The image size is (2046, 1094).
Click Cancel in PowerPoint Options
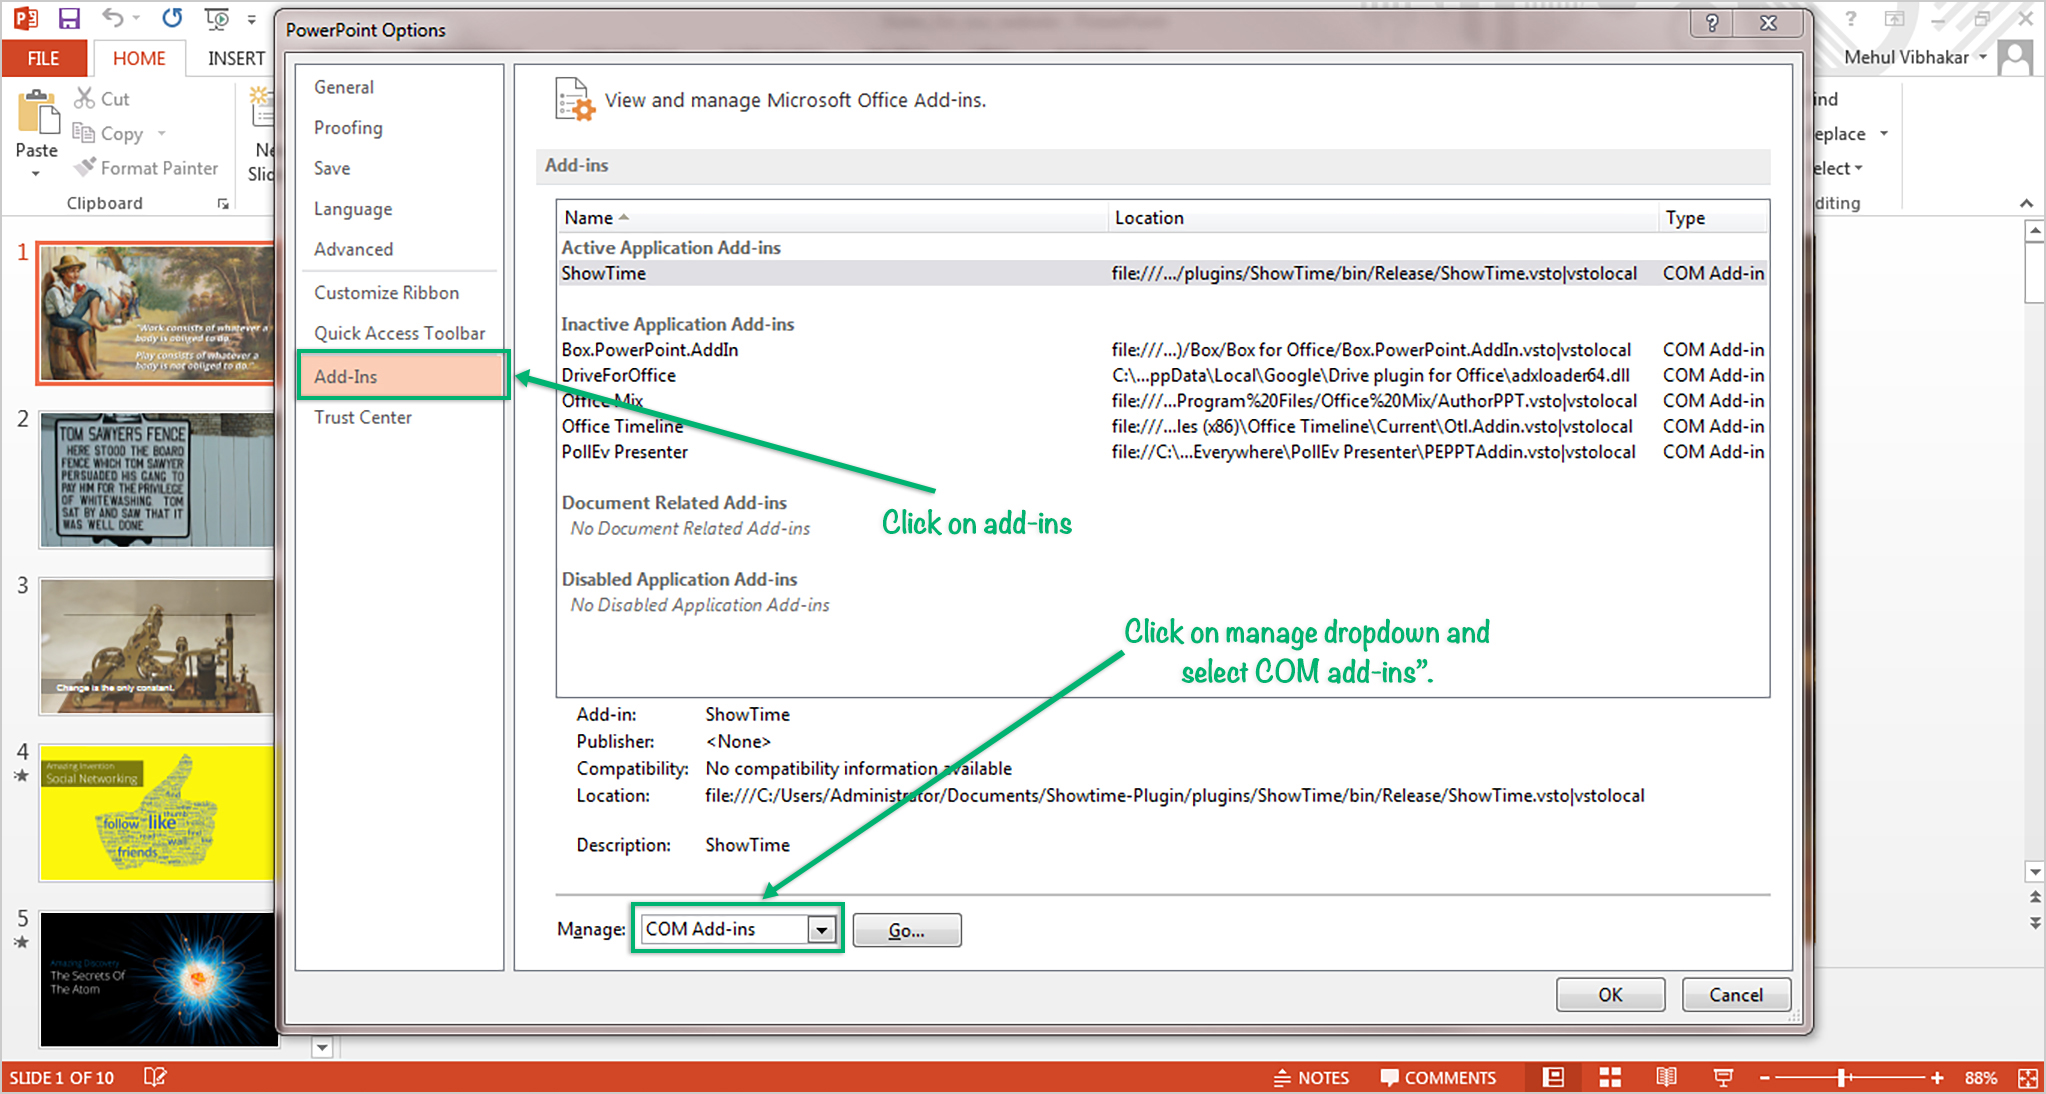pyautogui.click(x=1735, y=994)
